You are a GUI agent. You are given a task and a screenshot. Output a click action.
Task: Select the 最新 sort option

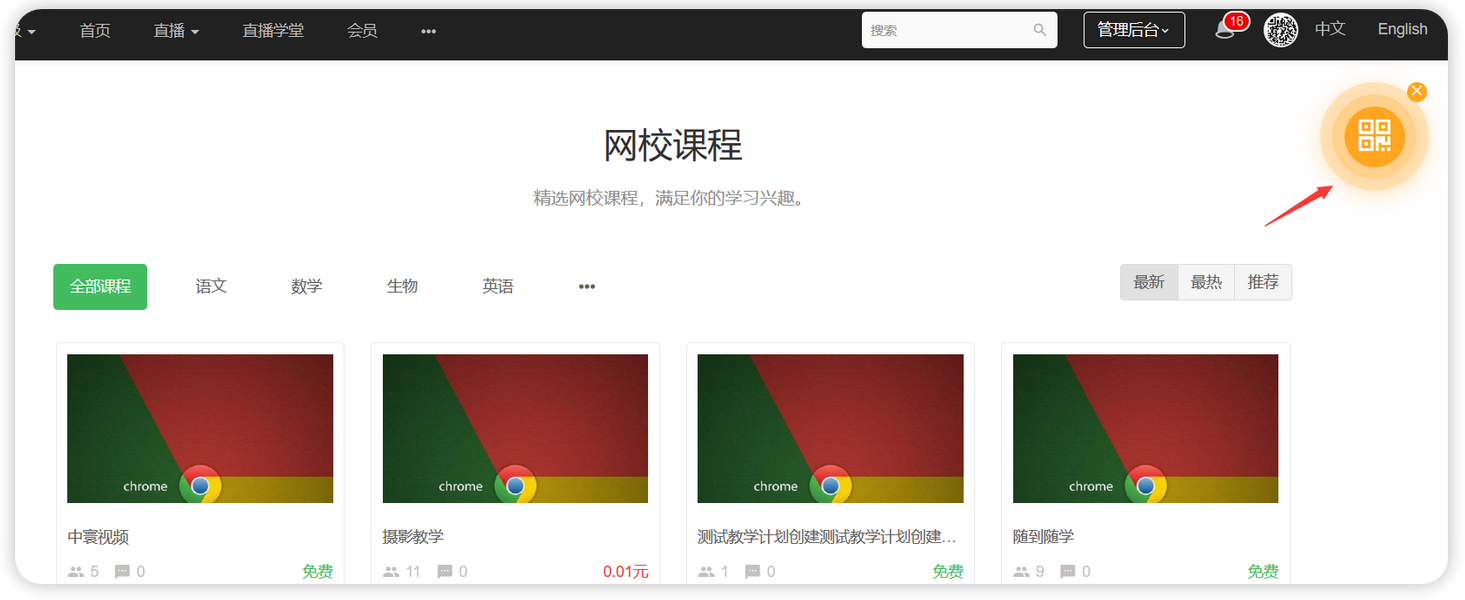[1149, 282]
